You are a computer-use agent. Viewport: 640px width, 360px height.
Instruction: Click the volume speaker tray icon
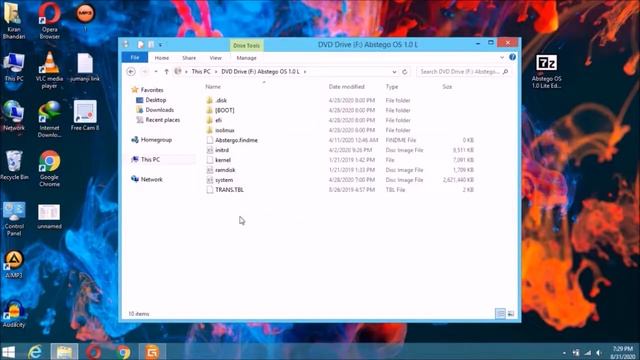[x=598, y=353]
